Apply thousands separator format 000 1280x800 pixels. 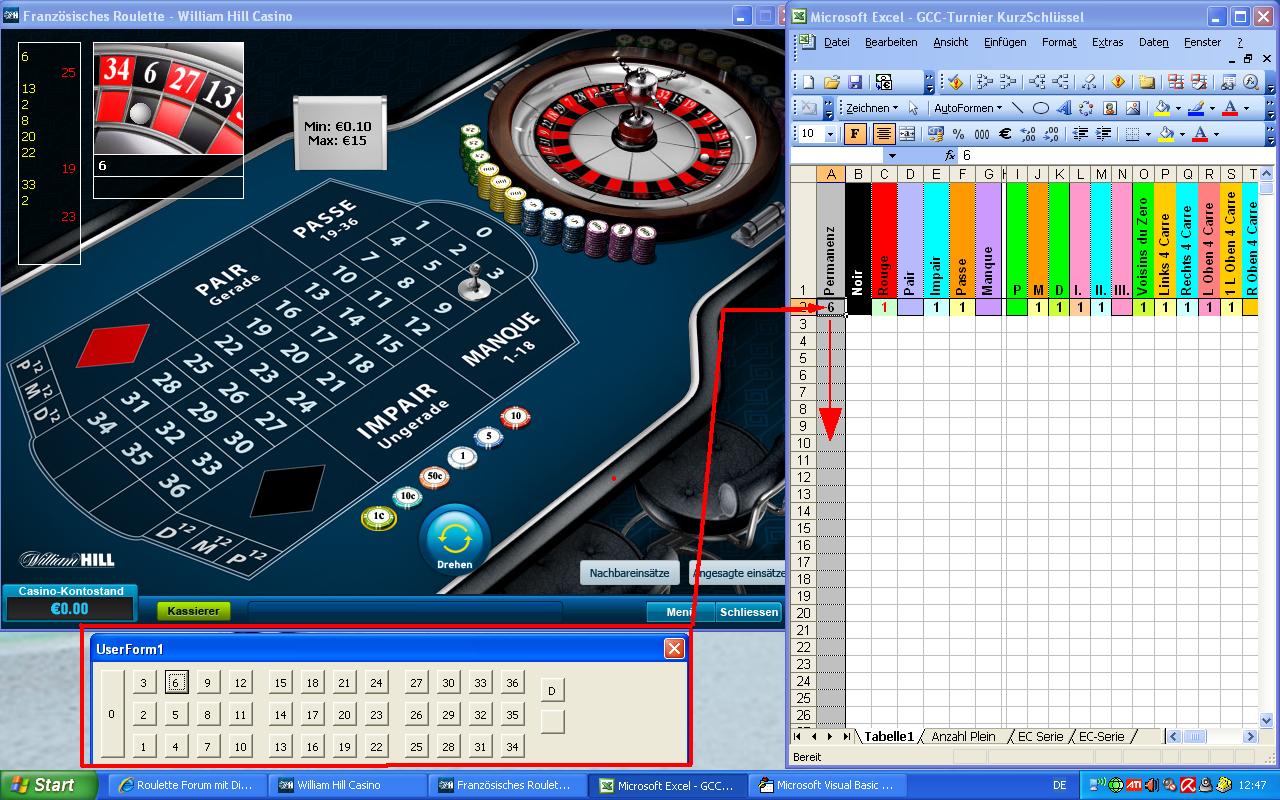(x=981, y=134)
